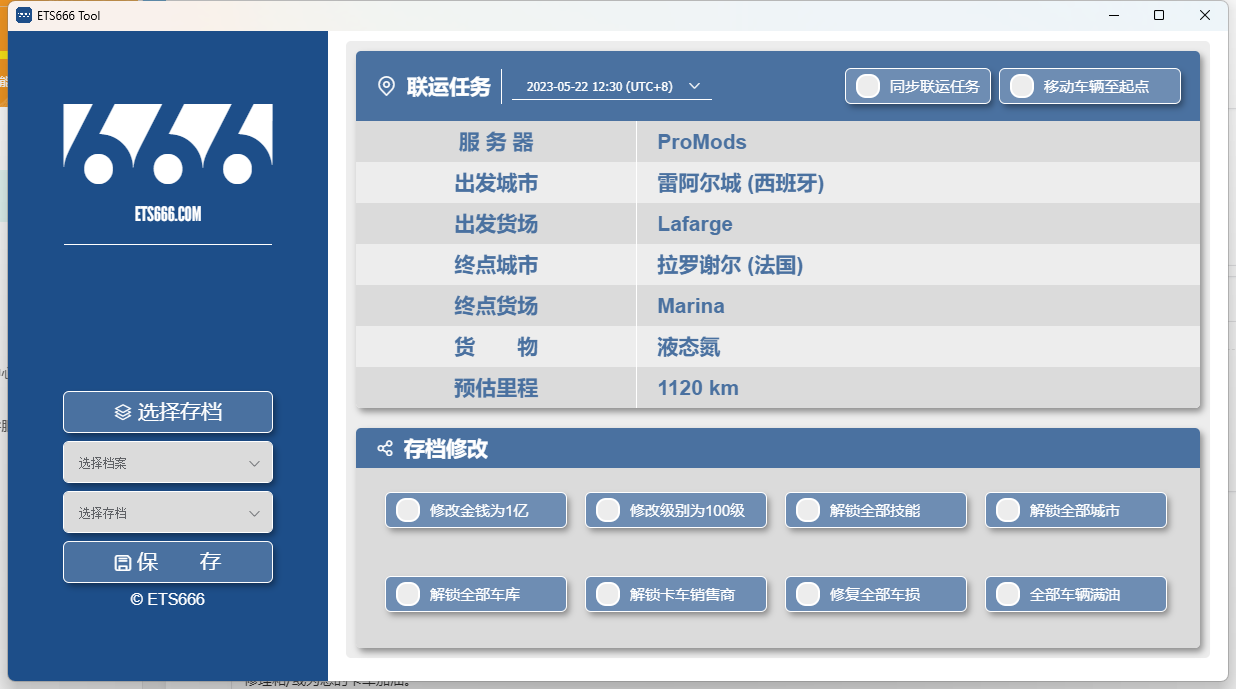Screen dimensions: 1236x689
Task: Toggle 移动车辆至起点 option
Action: (x=1090, y=86)
